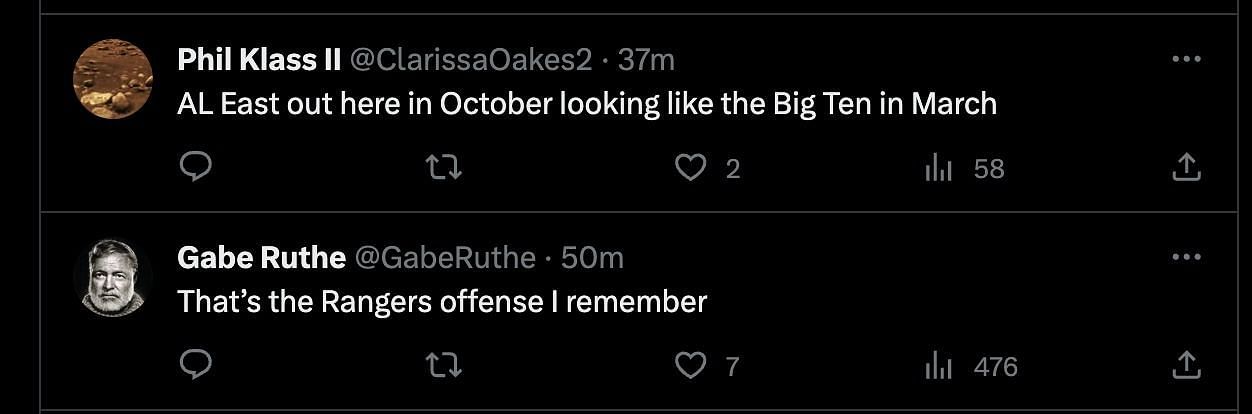1252x414 pixels.
Task: View analytics for the 58-view tweet
Action: (x=938, y=169)
